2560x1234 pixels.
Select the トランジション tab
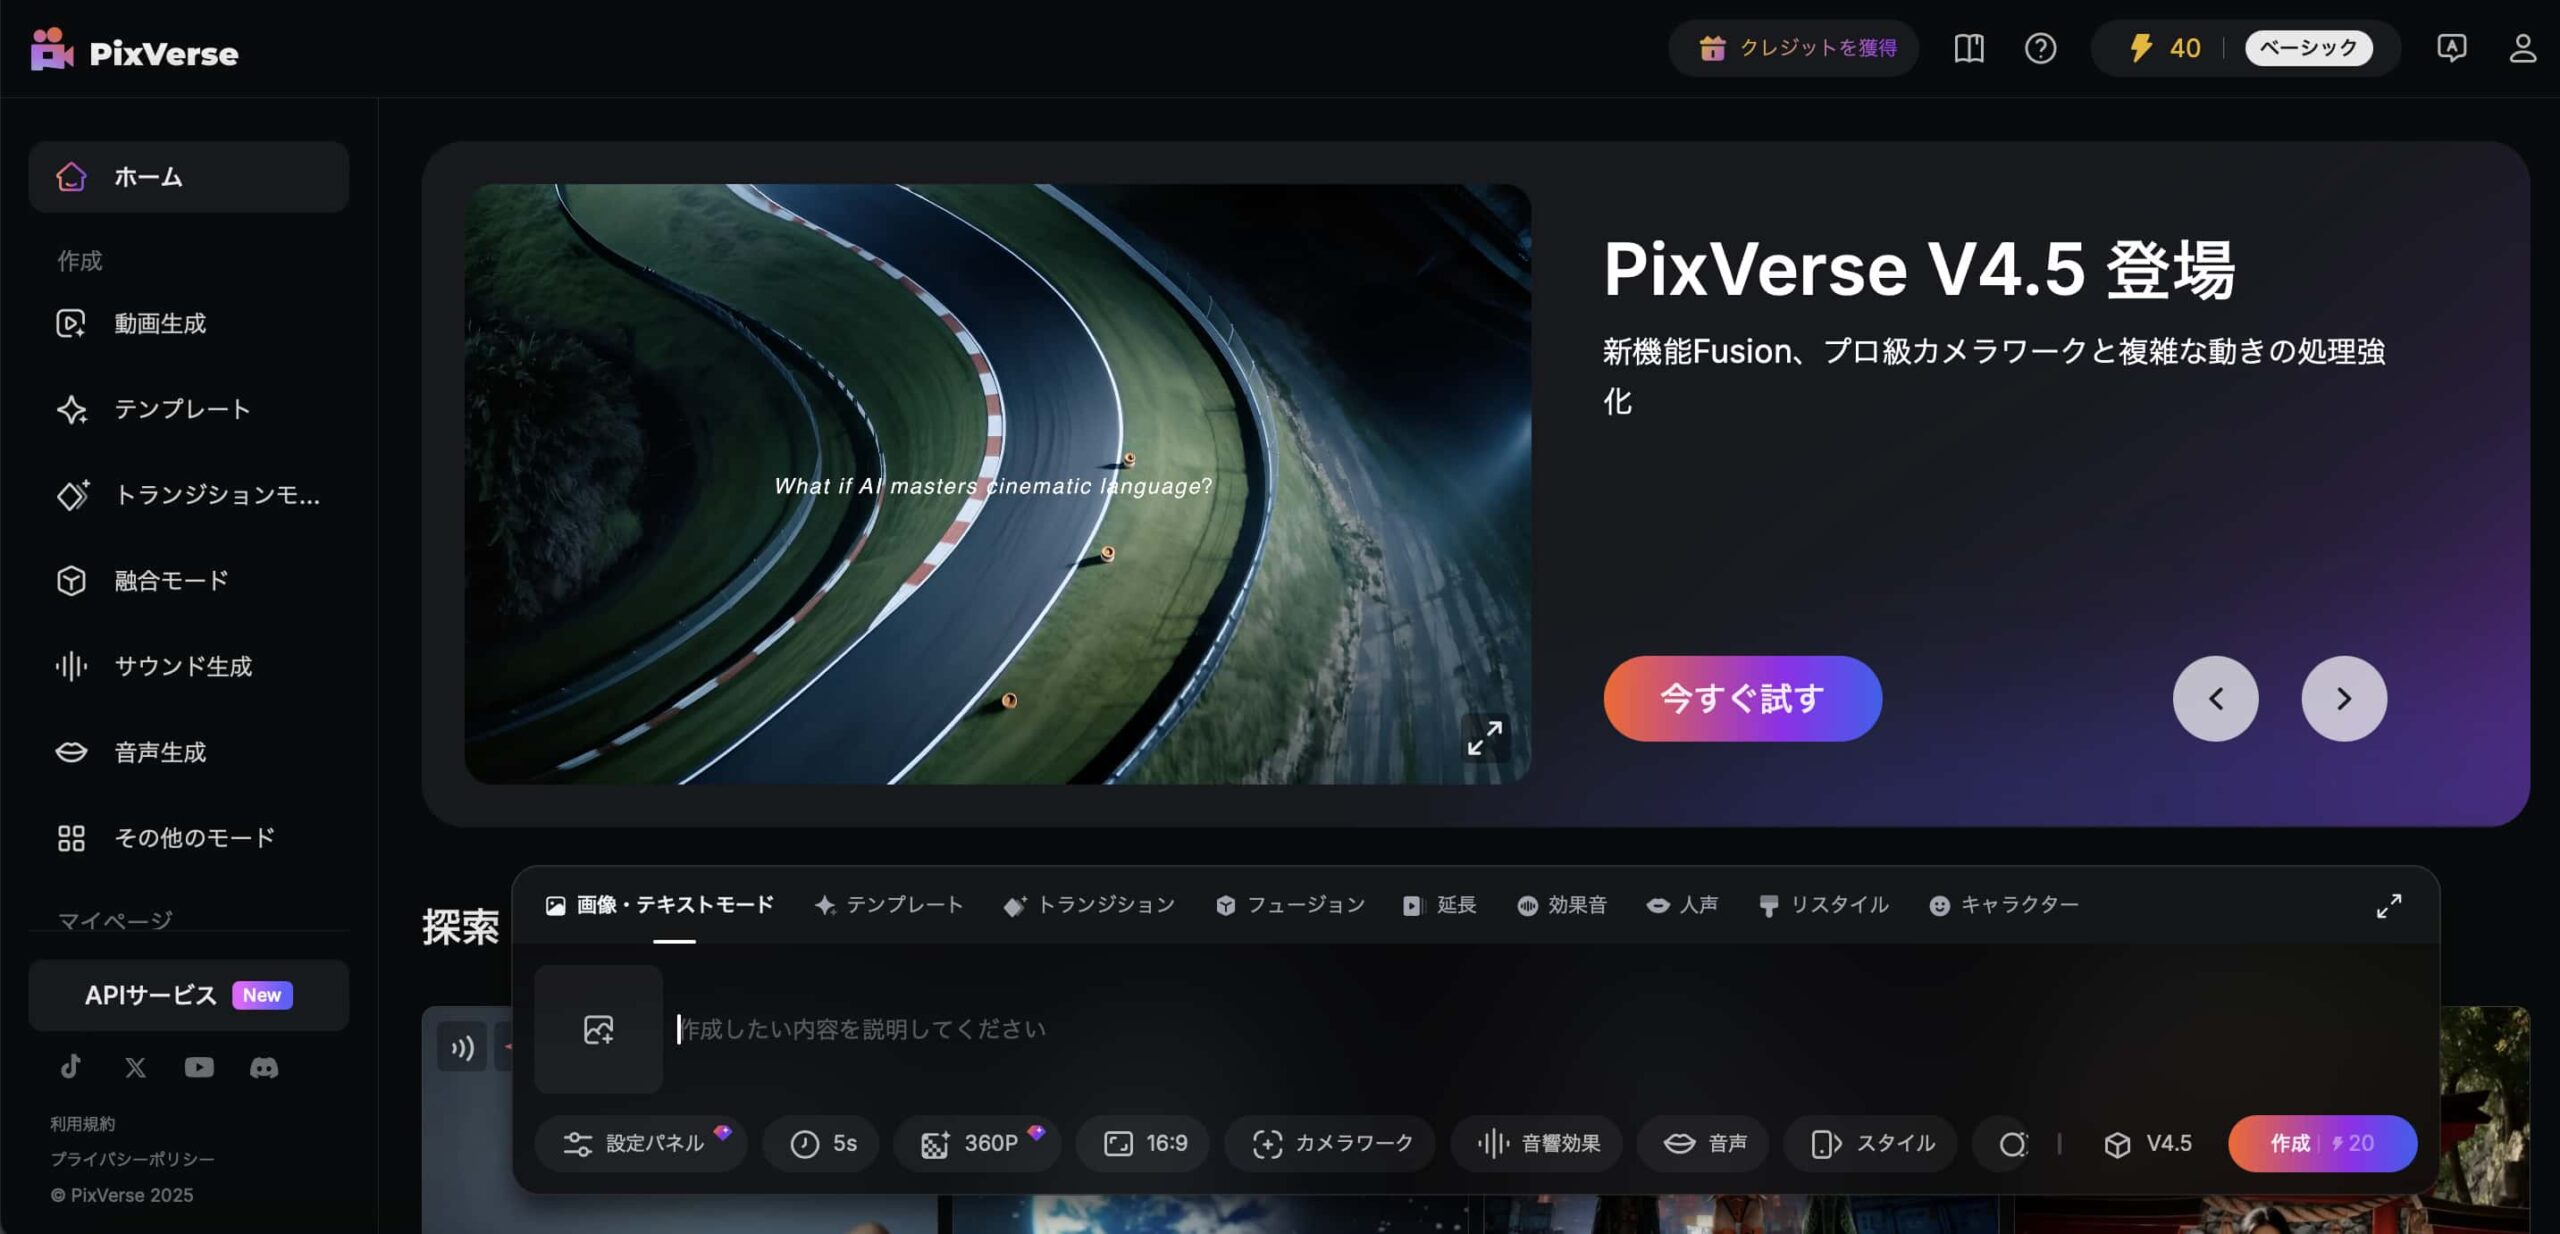coord(1089,905)
